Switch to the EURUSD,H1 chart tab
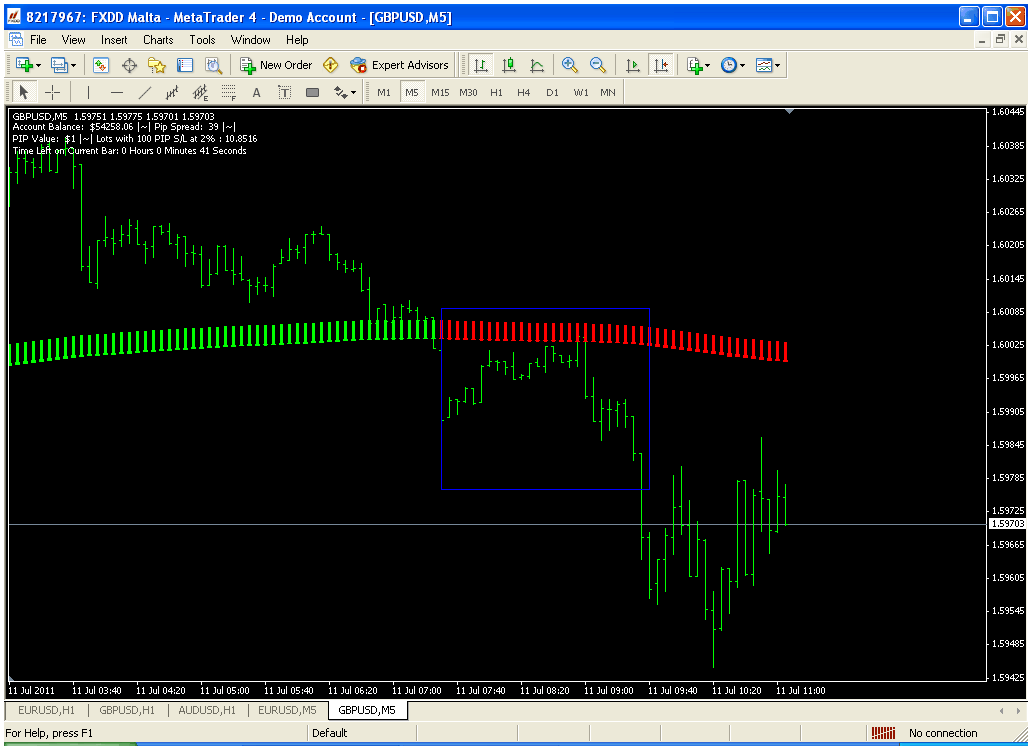Viewport: 1032px width, 746px height. point(46,710)
